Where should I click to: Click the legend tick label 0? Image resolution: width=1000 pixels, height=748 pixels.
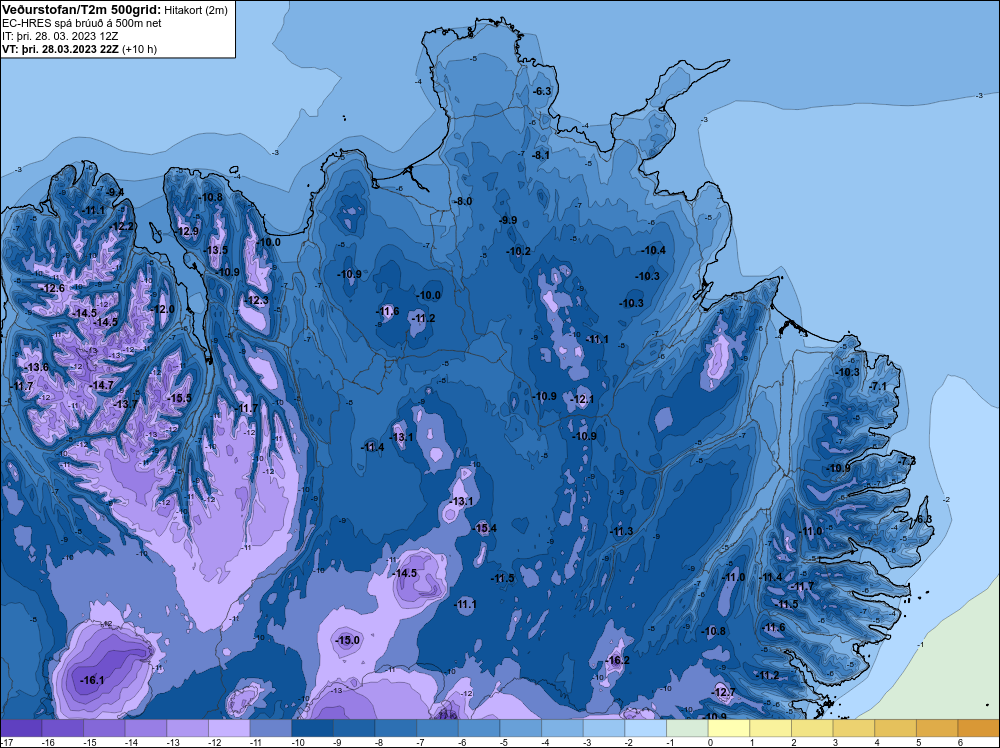click(x=710, y=743)
